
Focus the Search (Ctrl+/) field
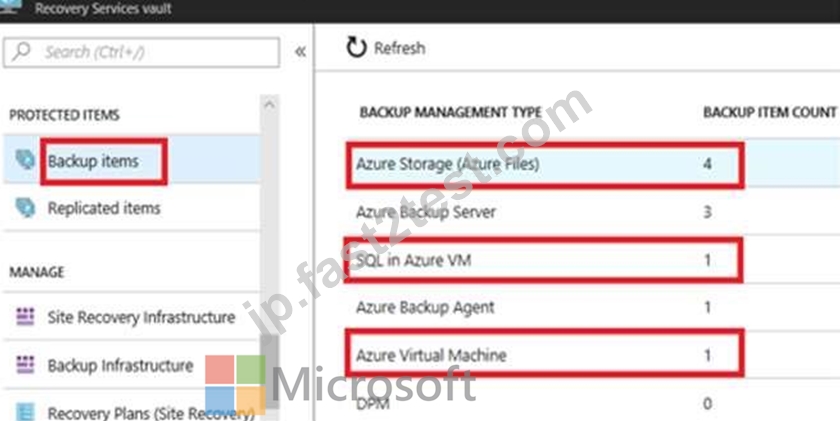[x=141, y=52]
